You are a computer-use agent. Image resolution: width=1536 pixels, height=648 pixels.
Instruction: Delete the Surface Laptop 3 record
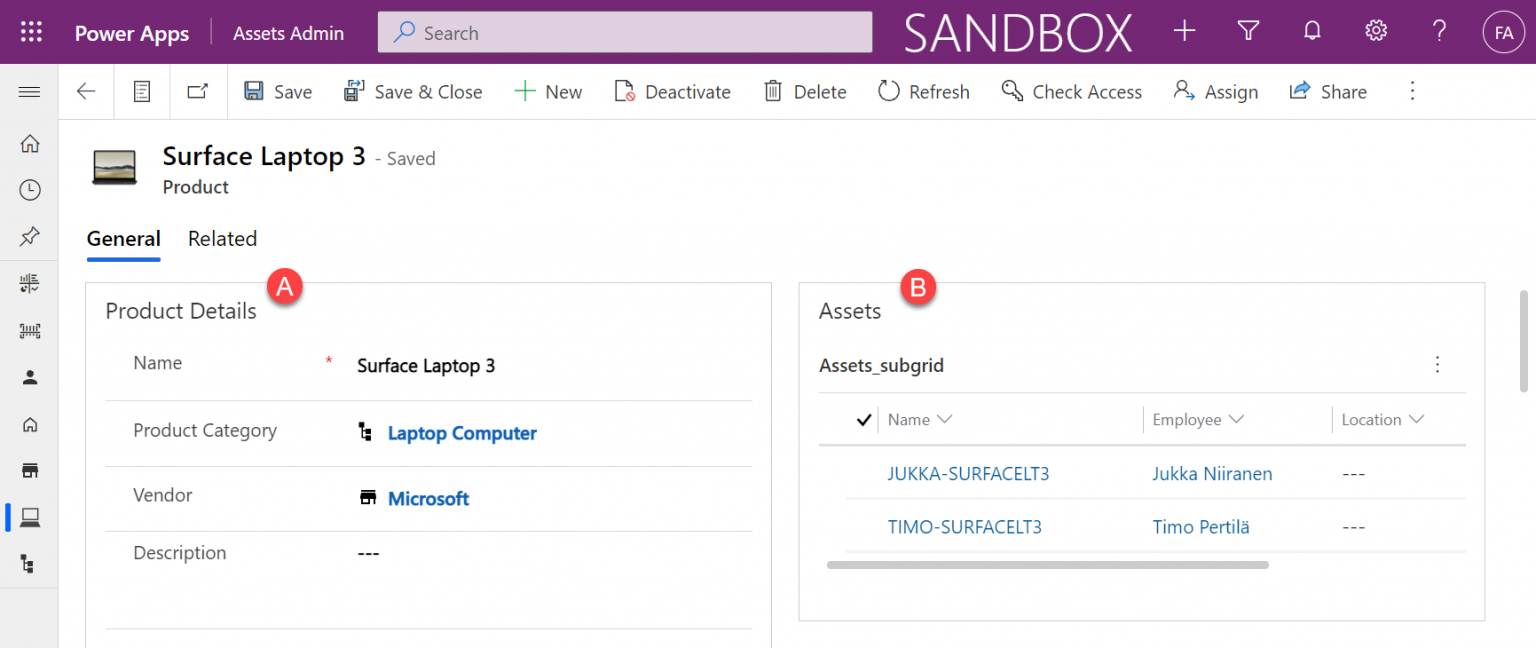805,92
